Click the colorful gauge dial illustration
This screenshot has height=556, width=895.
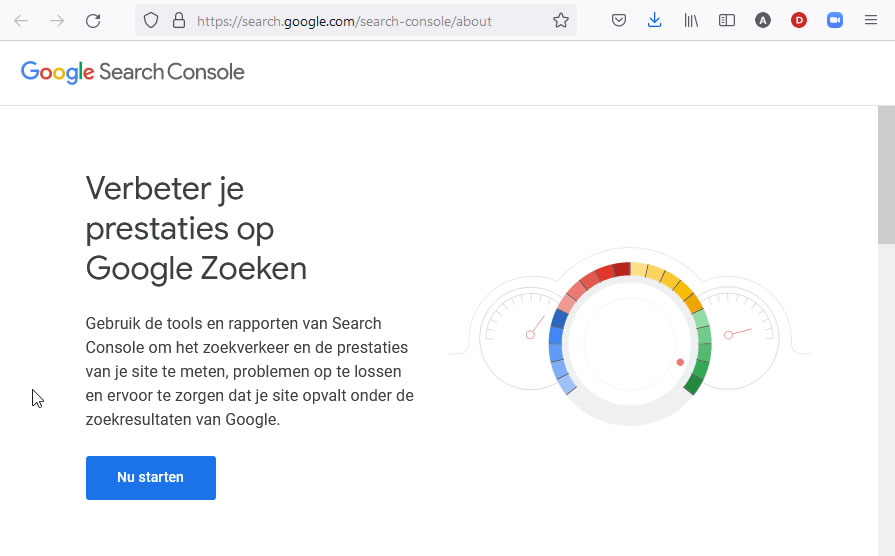tap(630, 337)
